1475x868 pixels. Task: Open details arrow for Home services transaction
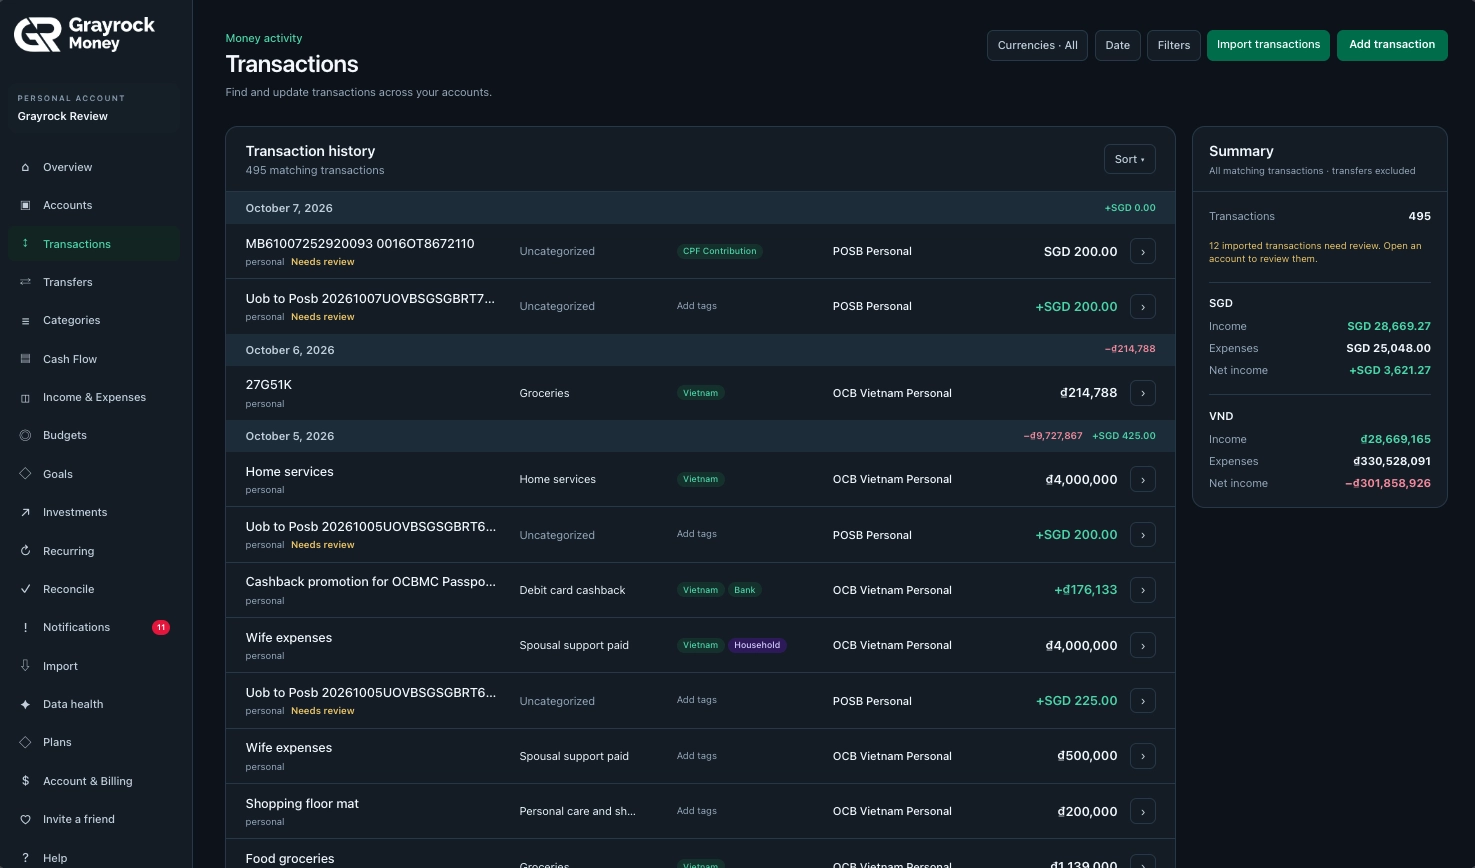(x=1143, y=480)
